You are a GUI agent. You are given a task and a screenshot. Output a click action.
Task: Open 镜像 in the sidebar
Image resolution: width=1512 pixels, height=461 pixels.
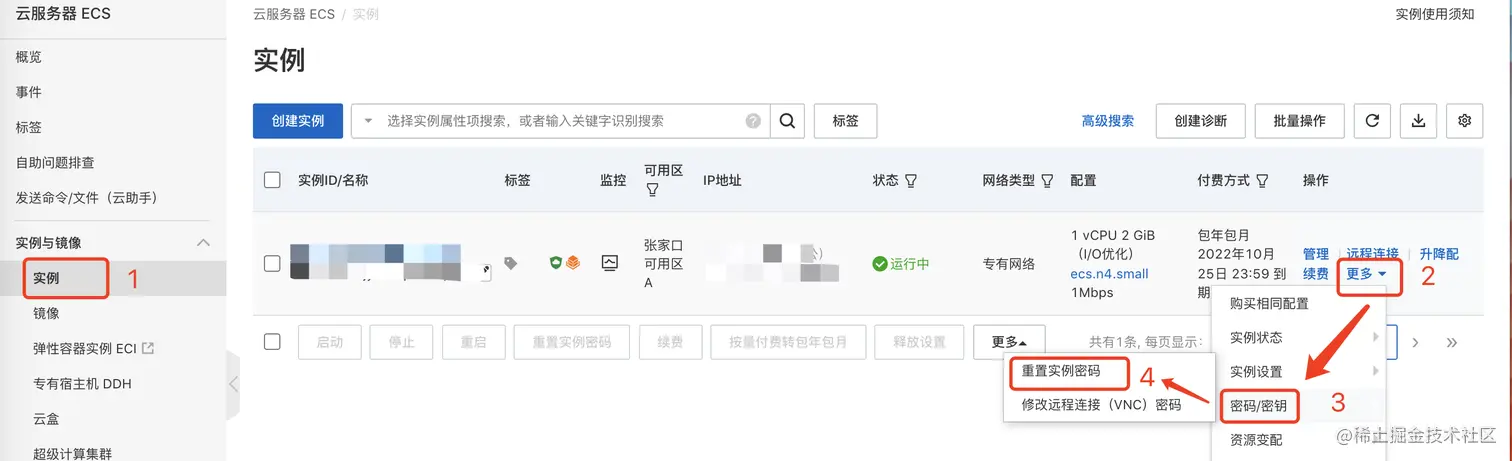[x=46, y=313]
